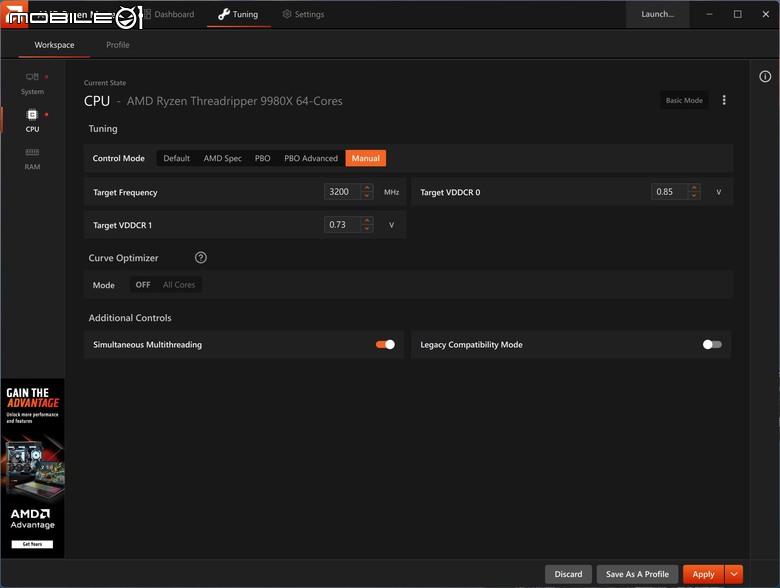The image size is (780, 588).
Task: Select the Workspace sub-tab
Action: tap(54, 45)
